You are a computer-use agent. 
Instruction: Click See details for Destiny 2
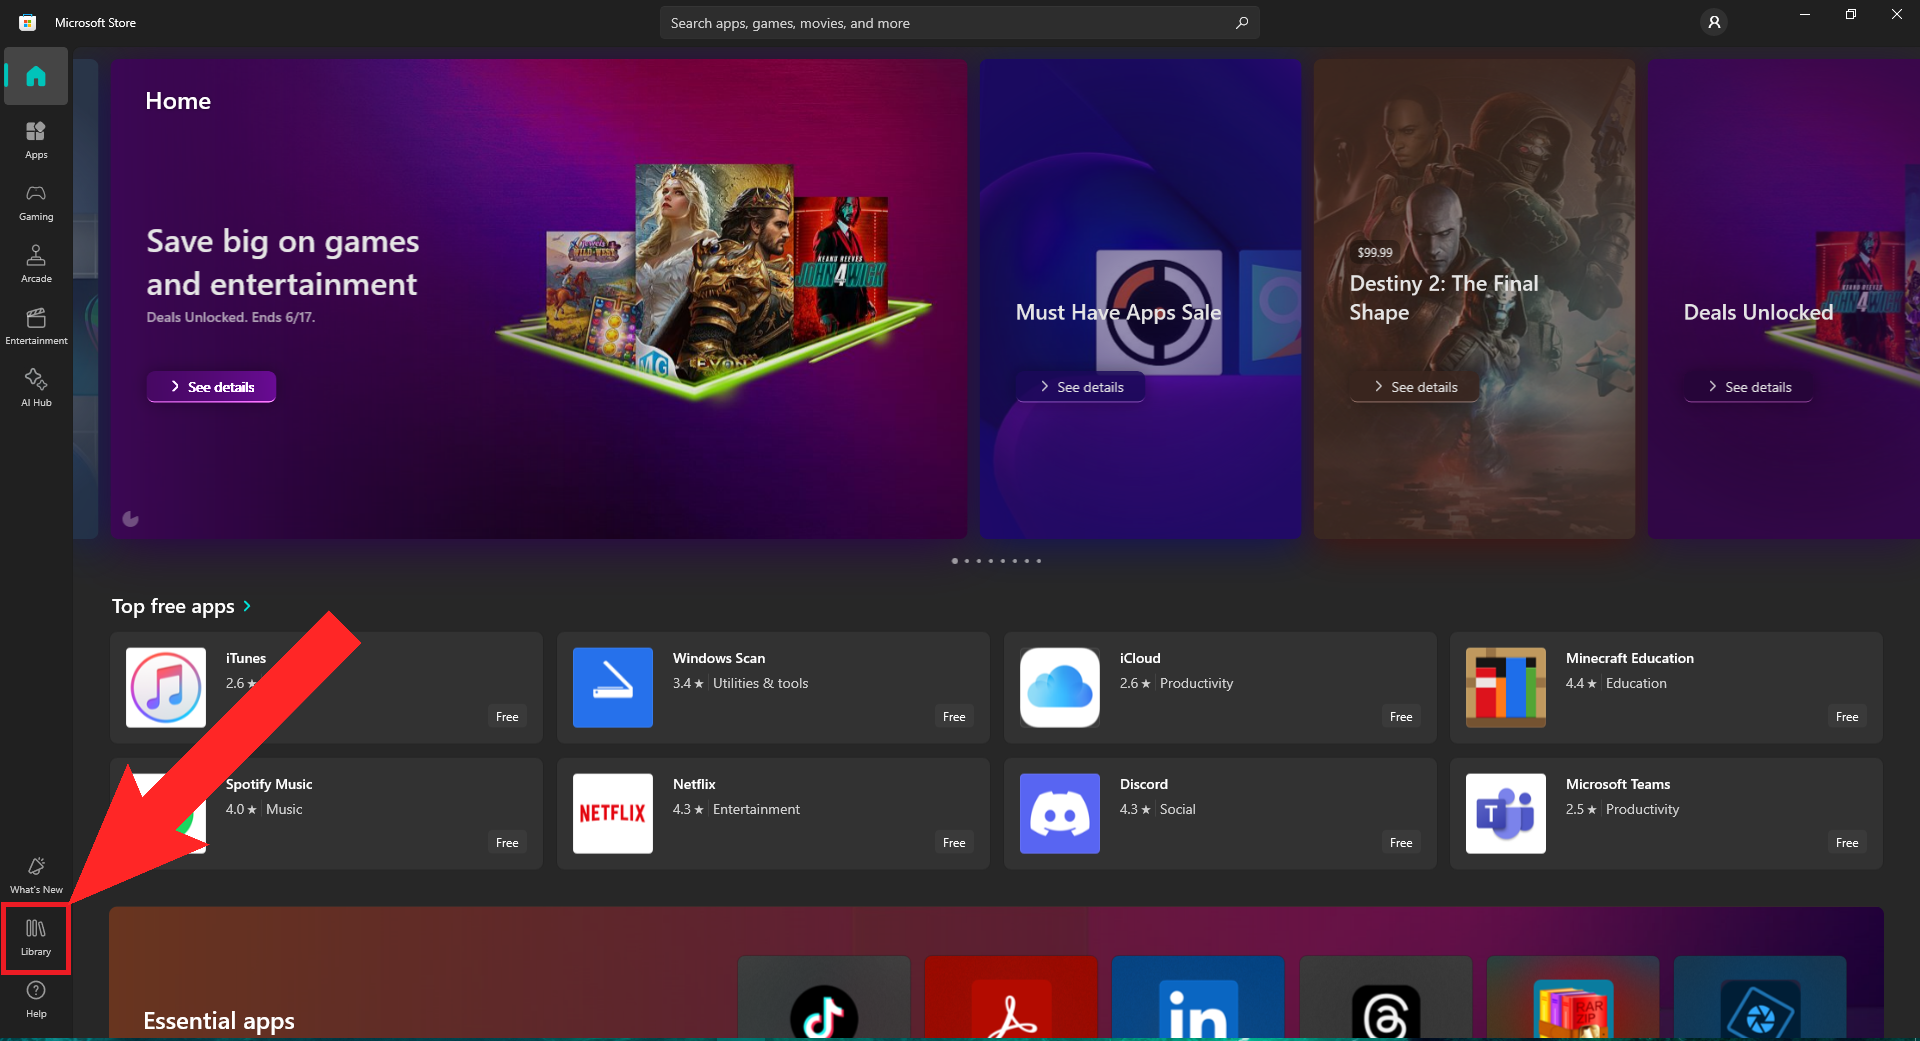click(x=1415, y=387)
